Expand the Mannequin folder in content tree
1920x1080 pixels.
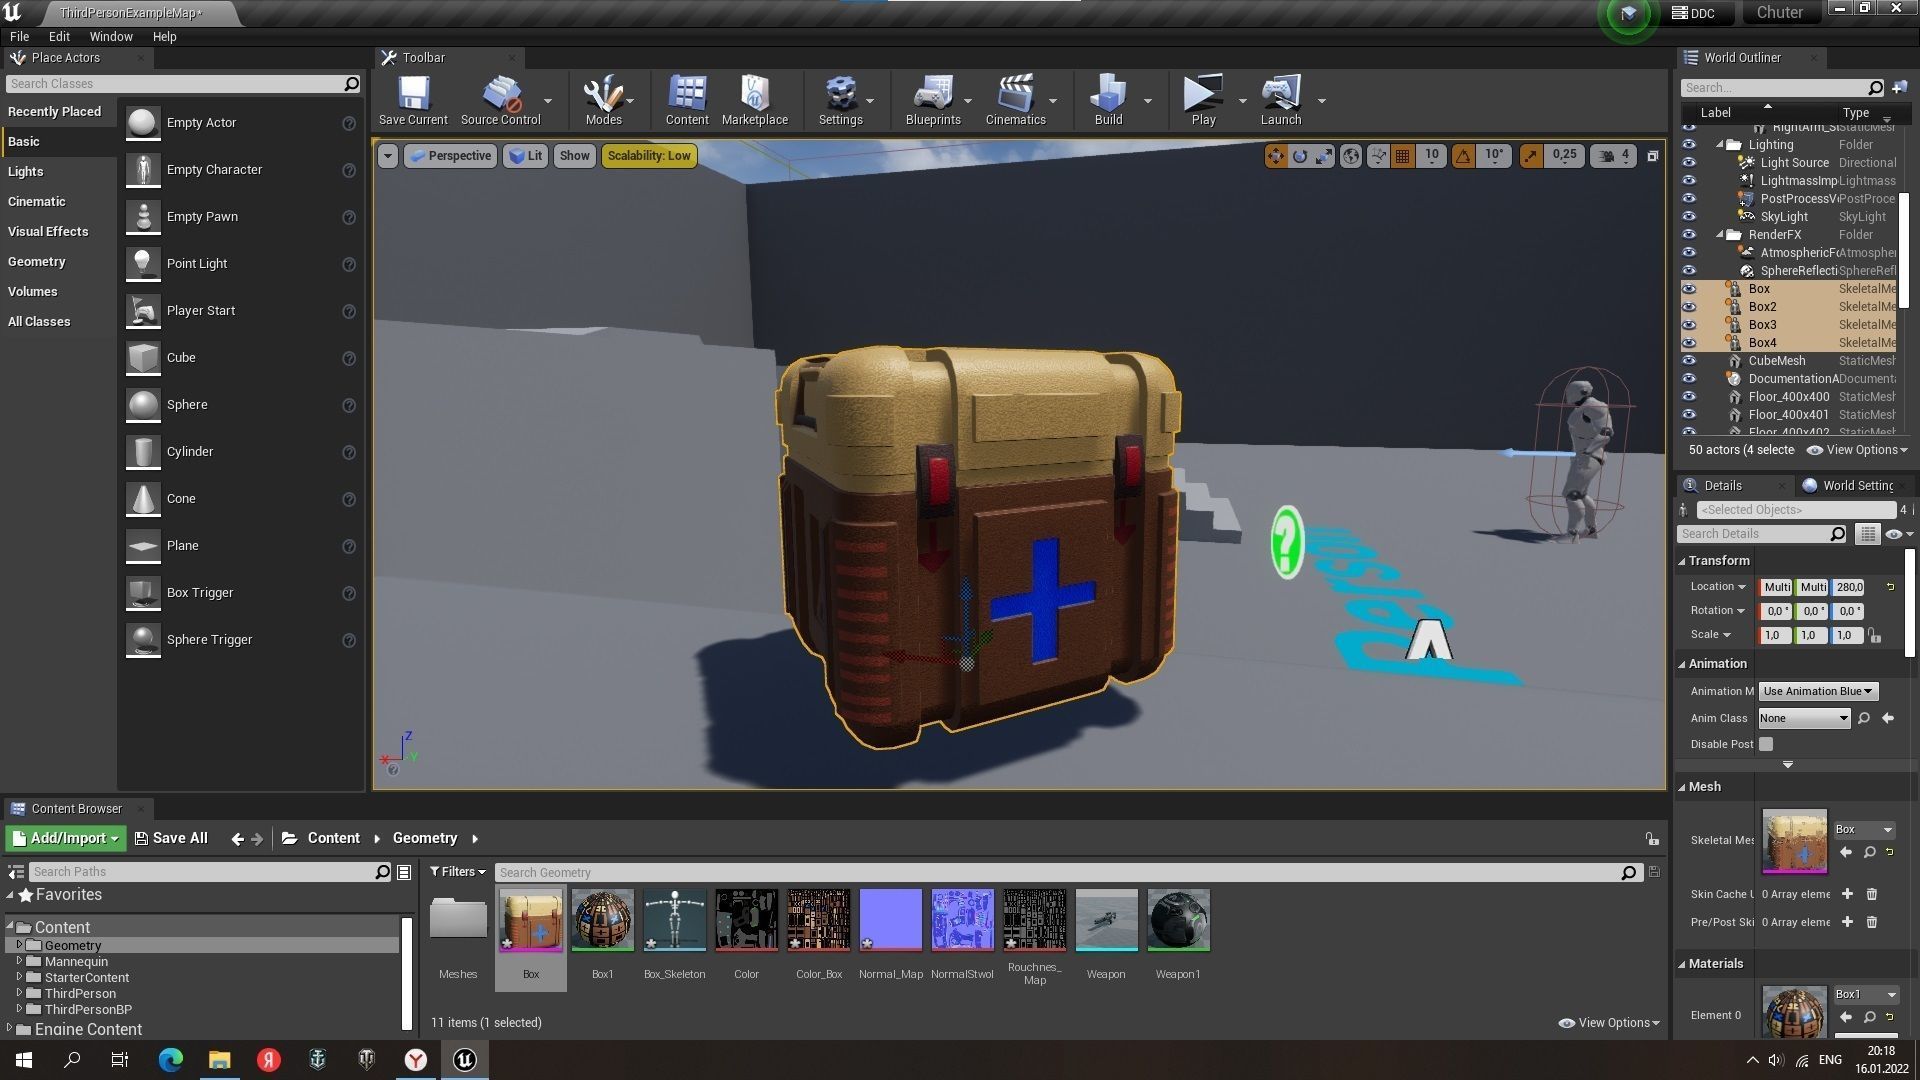click(19, 961)
